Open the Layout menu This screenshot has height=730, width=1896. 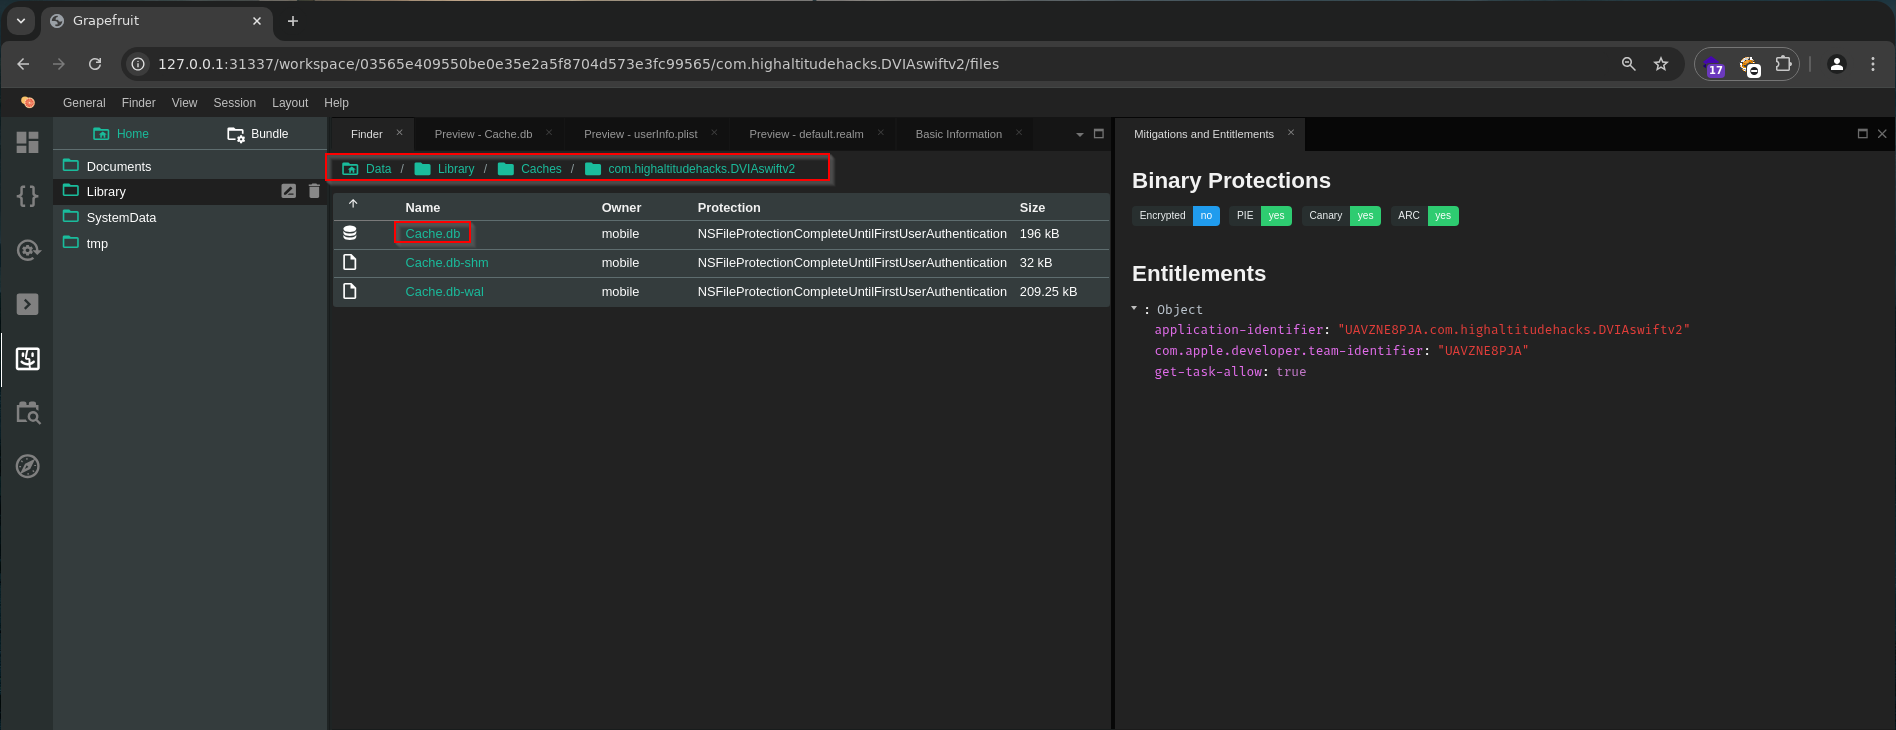pyautogui.click(x=290, y=103)
